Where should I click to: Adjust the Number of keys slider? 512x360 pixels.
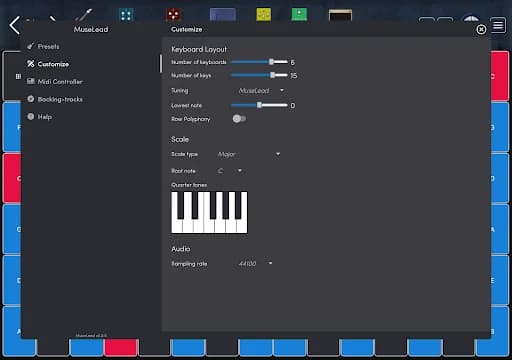point(259,75)
